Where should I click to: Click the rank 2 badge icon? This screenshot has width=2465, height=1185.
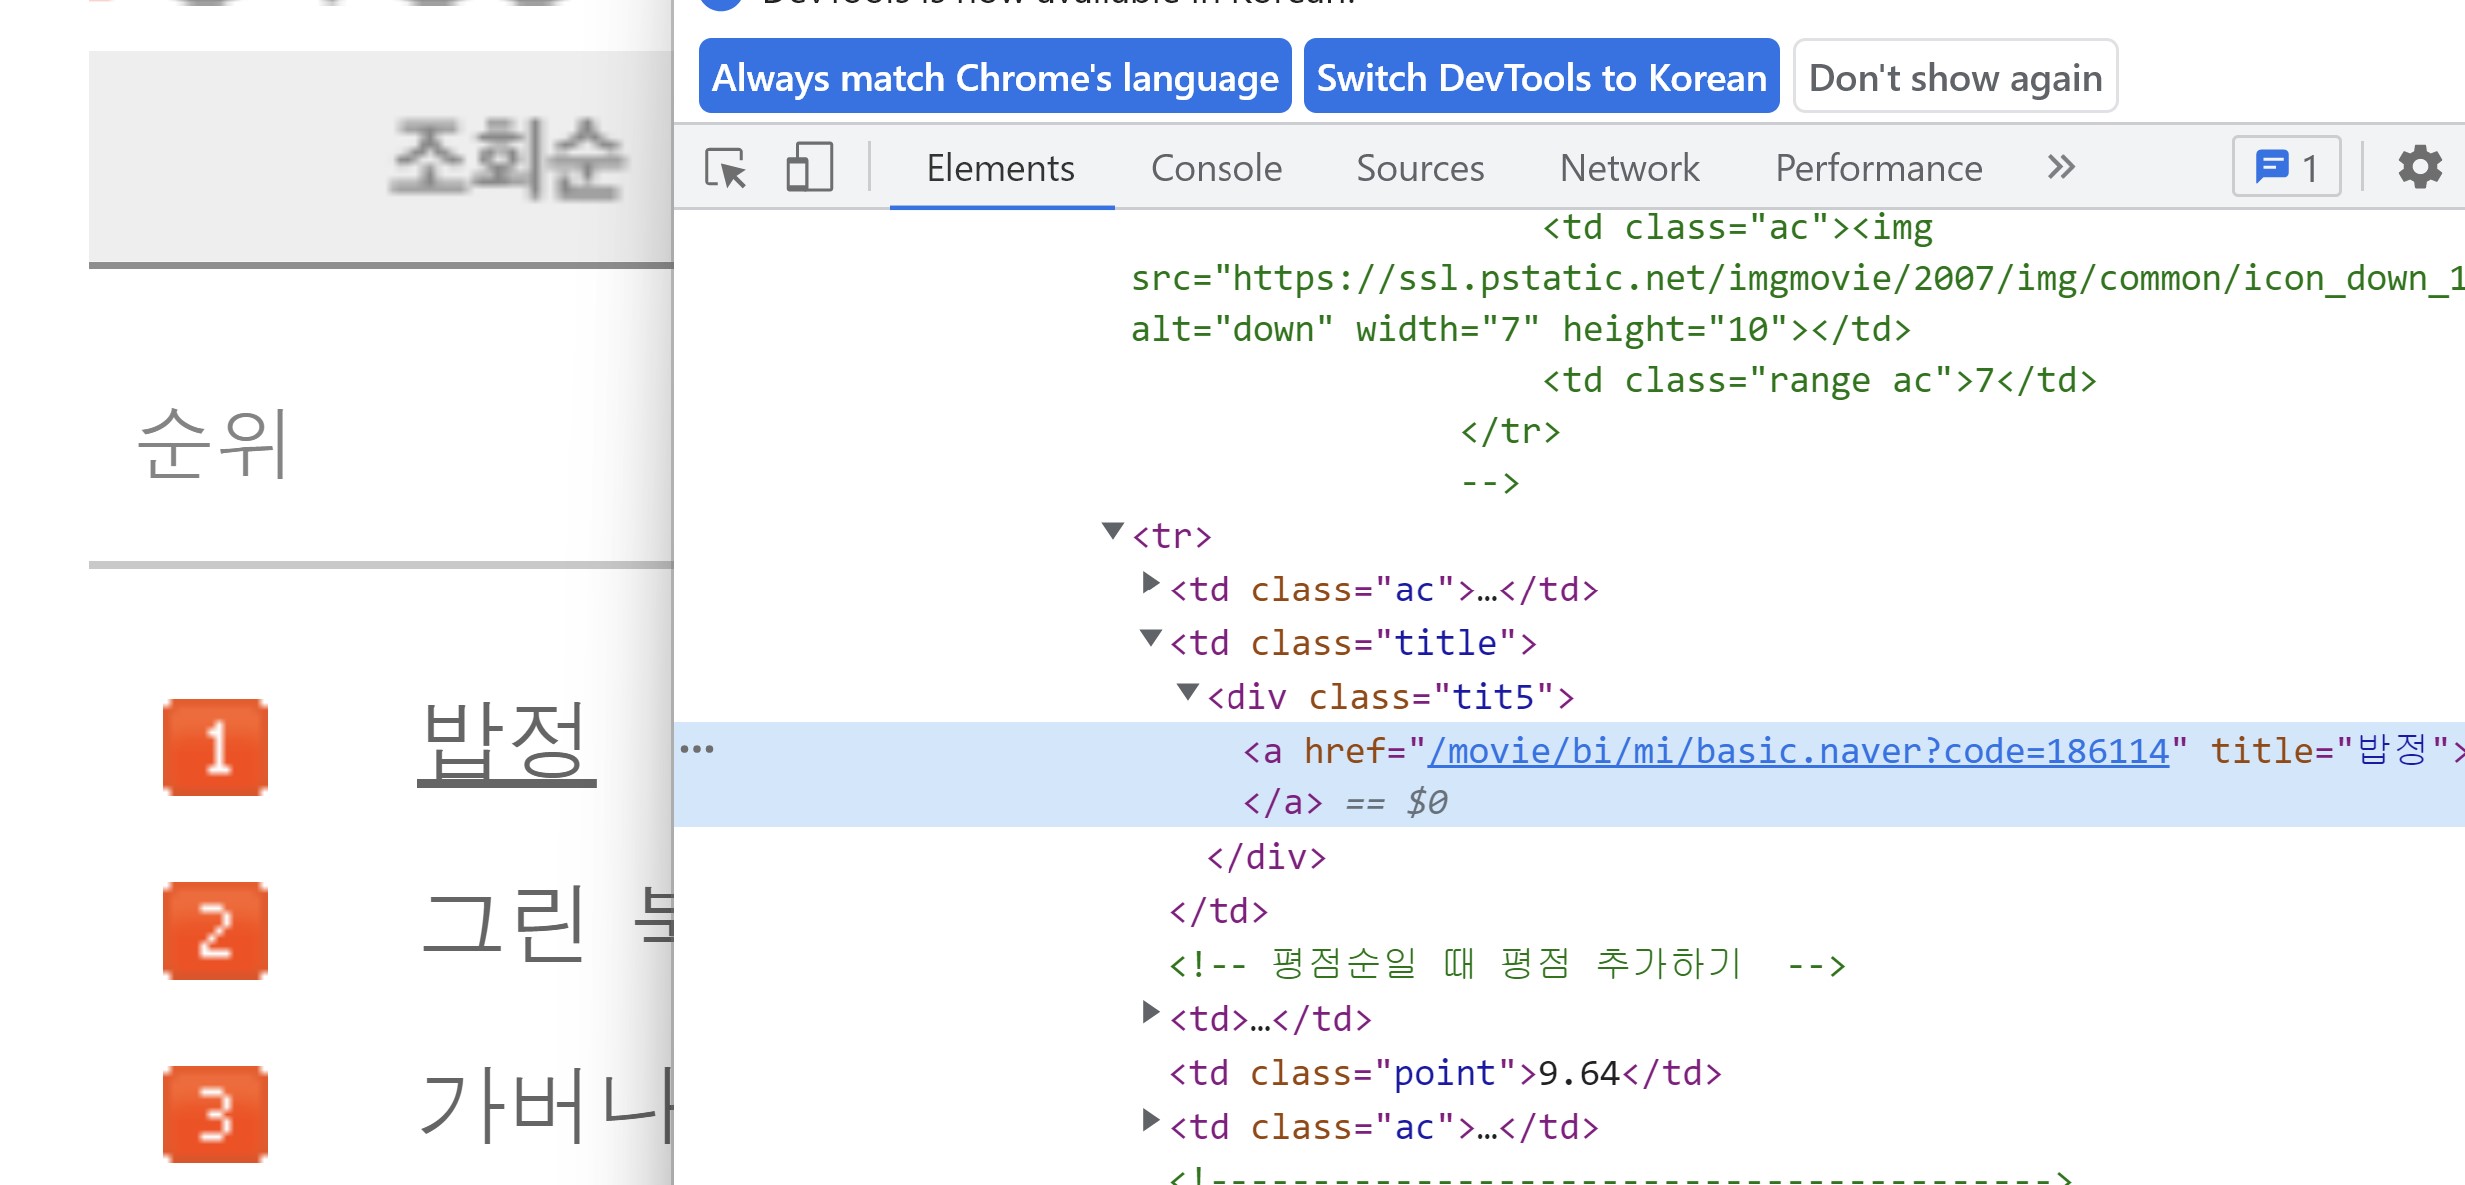point(215,930)
